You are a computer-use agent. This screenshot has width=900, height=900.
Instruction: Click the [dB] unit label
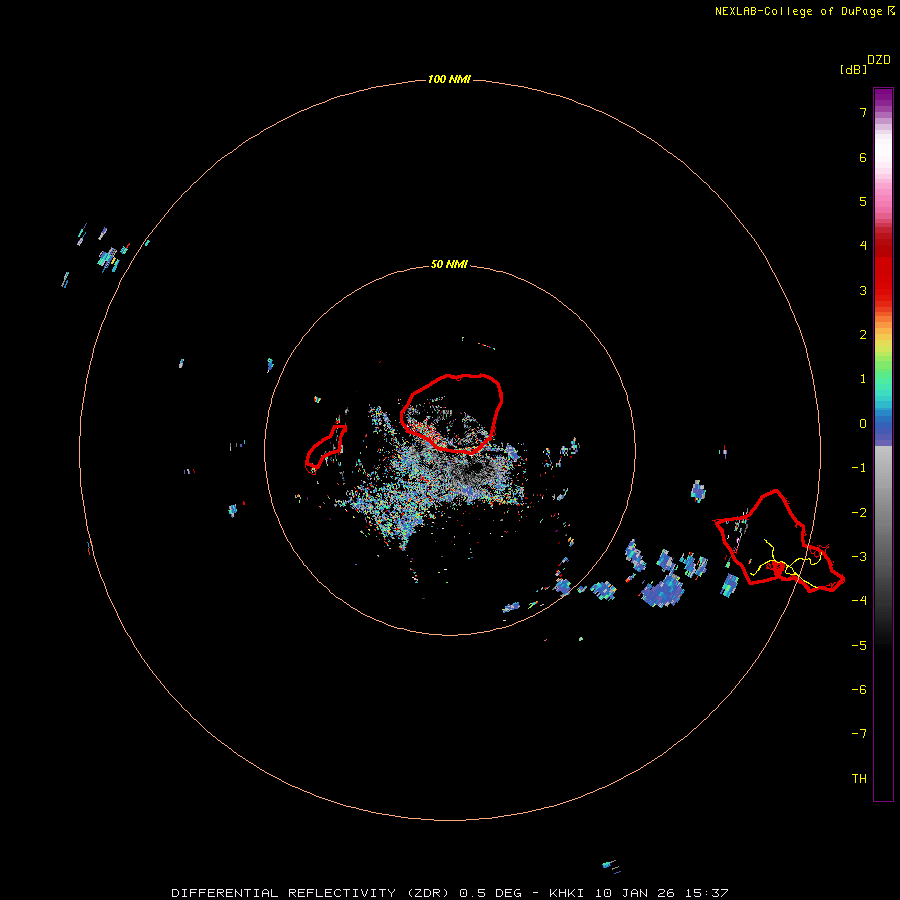[x=853, y=69]
